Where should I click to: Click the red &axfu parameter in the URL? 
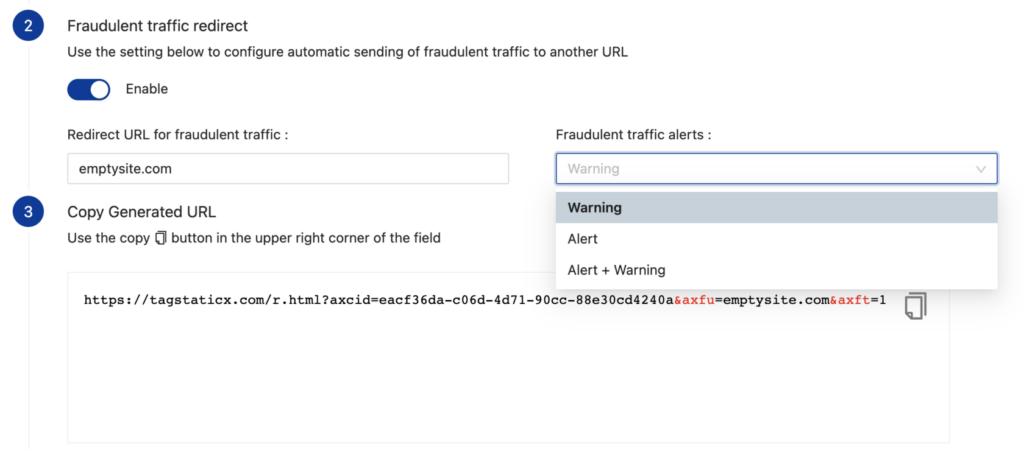693,300
